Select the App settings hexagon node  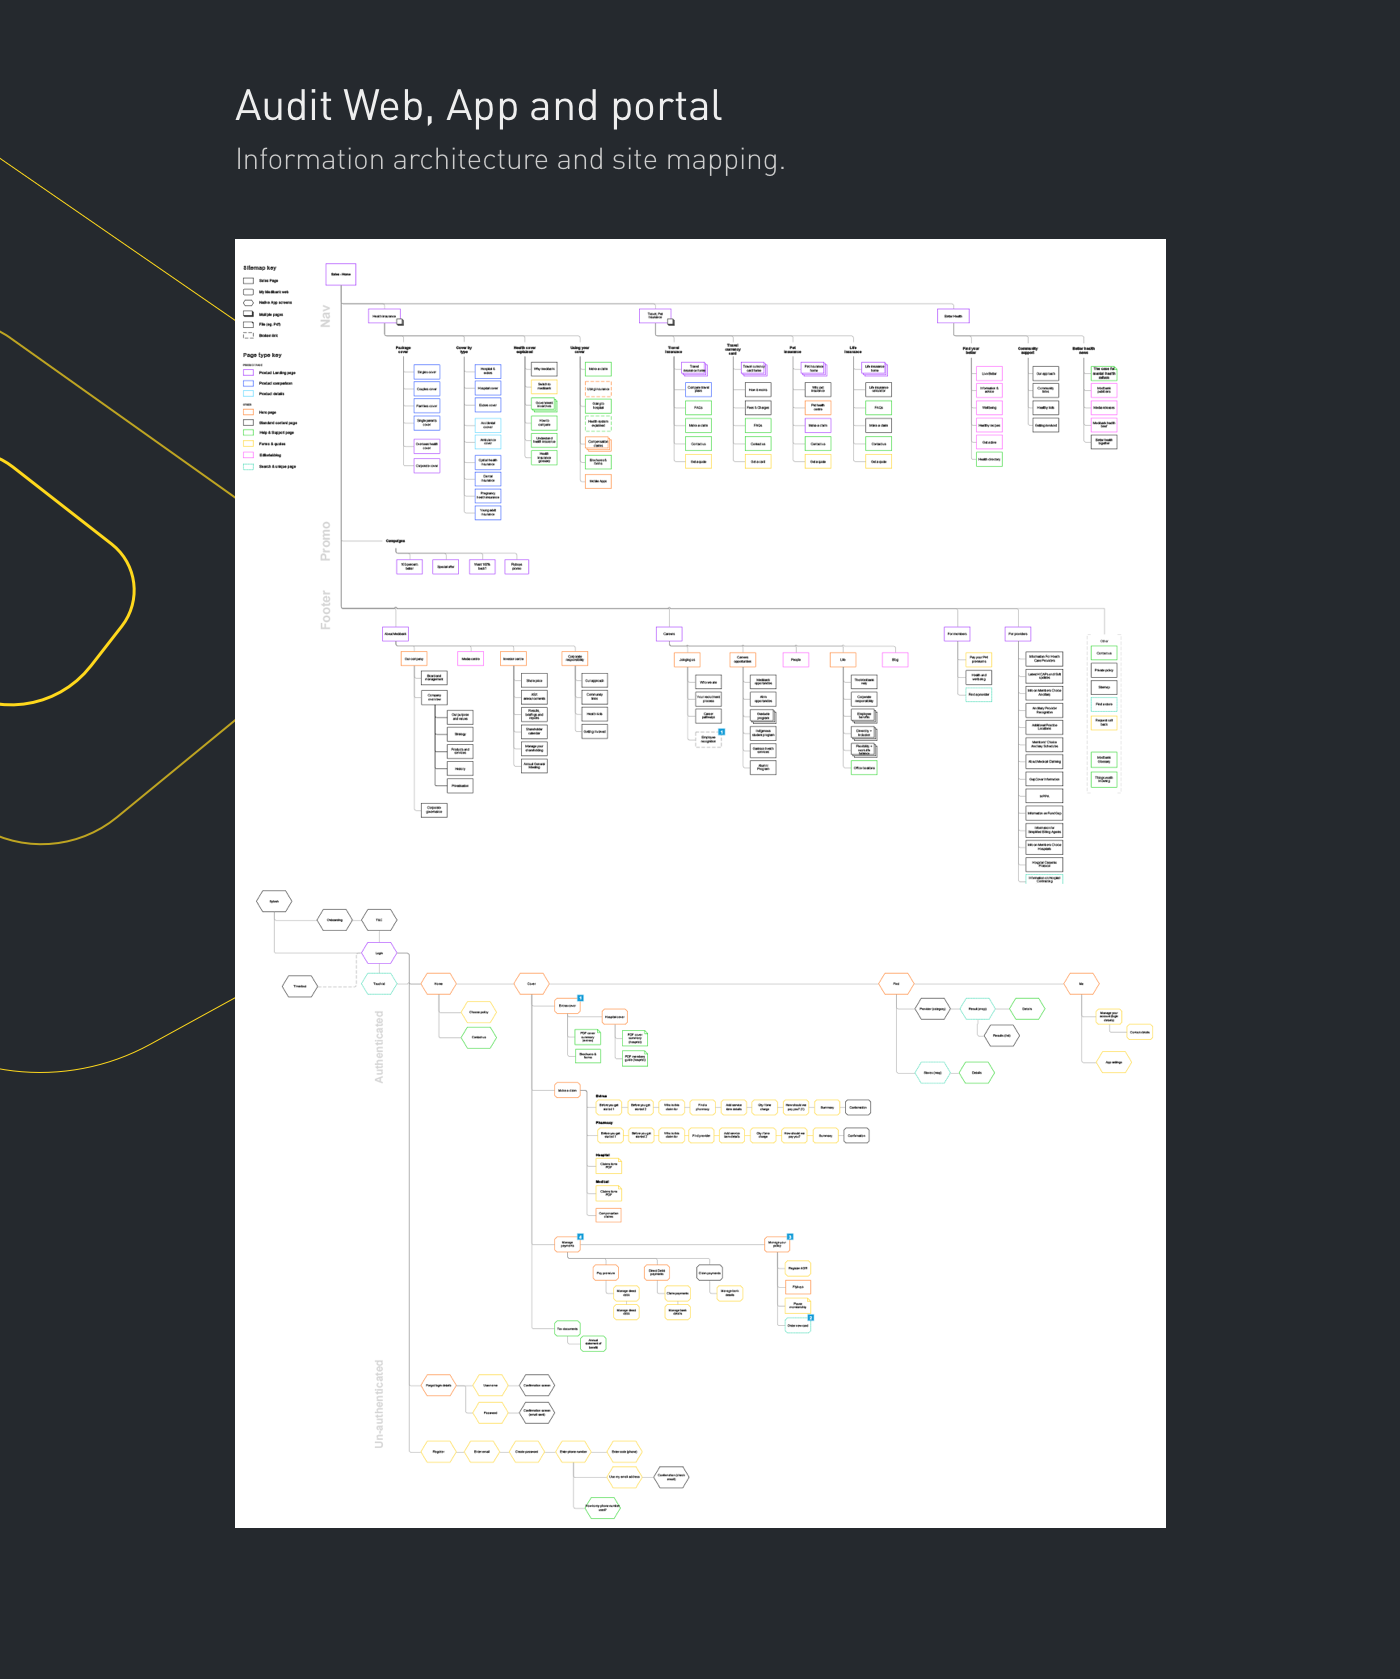1113,1062
